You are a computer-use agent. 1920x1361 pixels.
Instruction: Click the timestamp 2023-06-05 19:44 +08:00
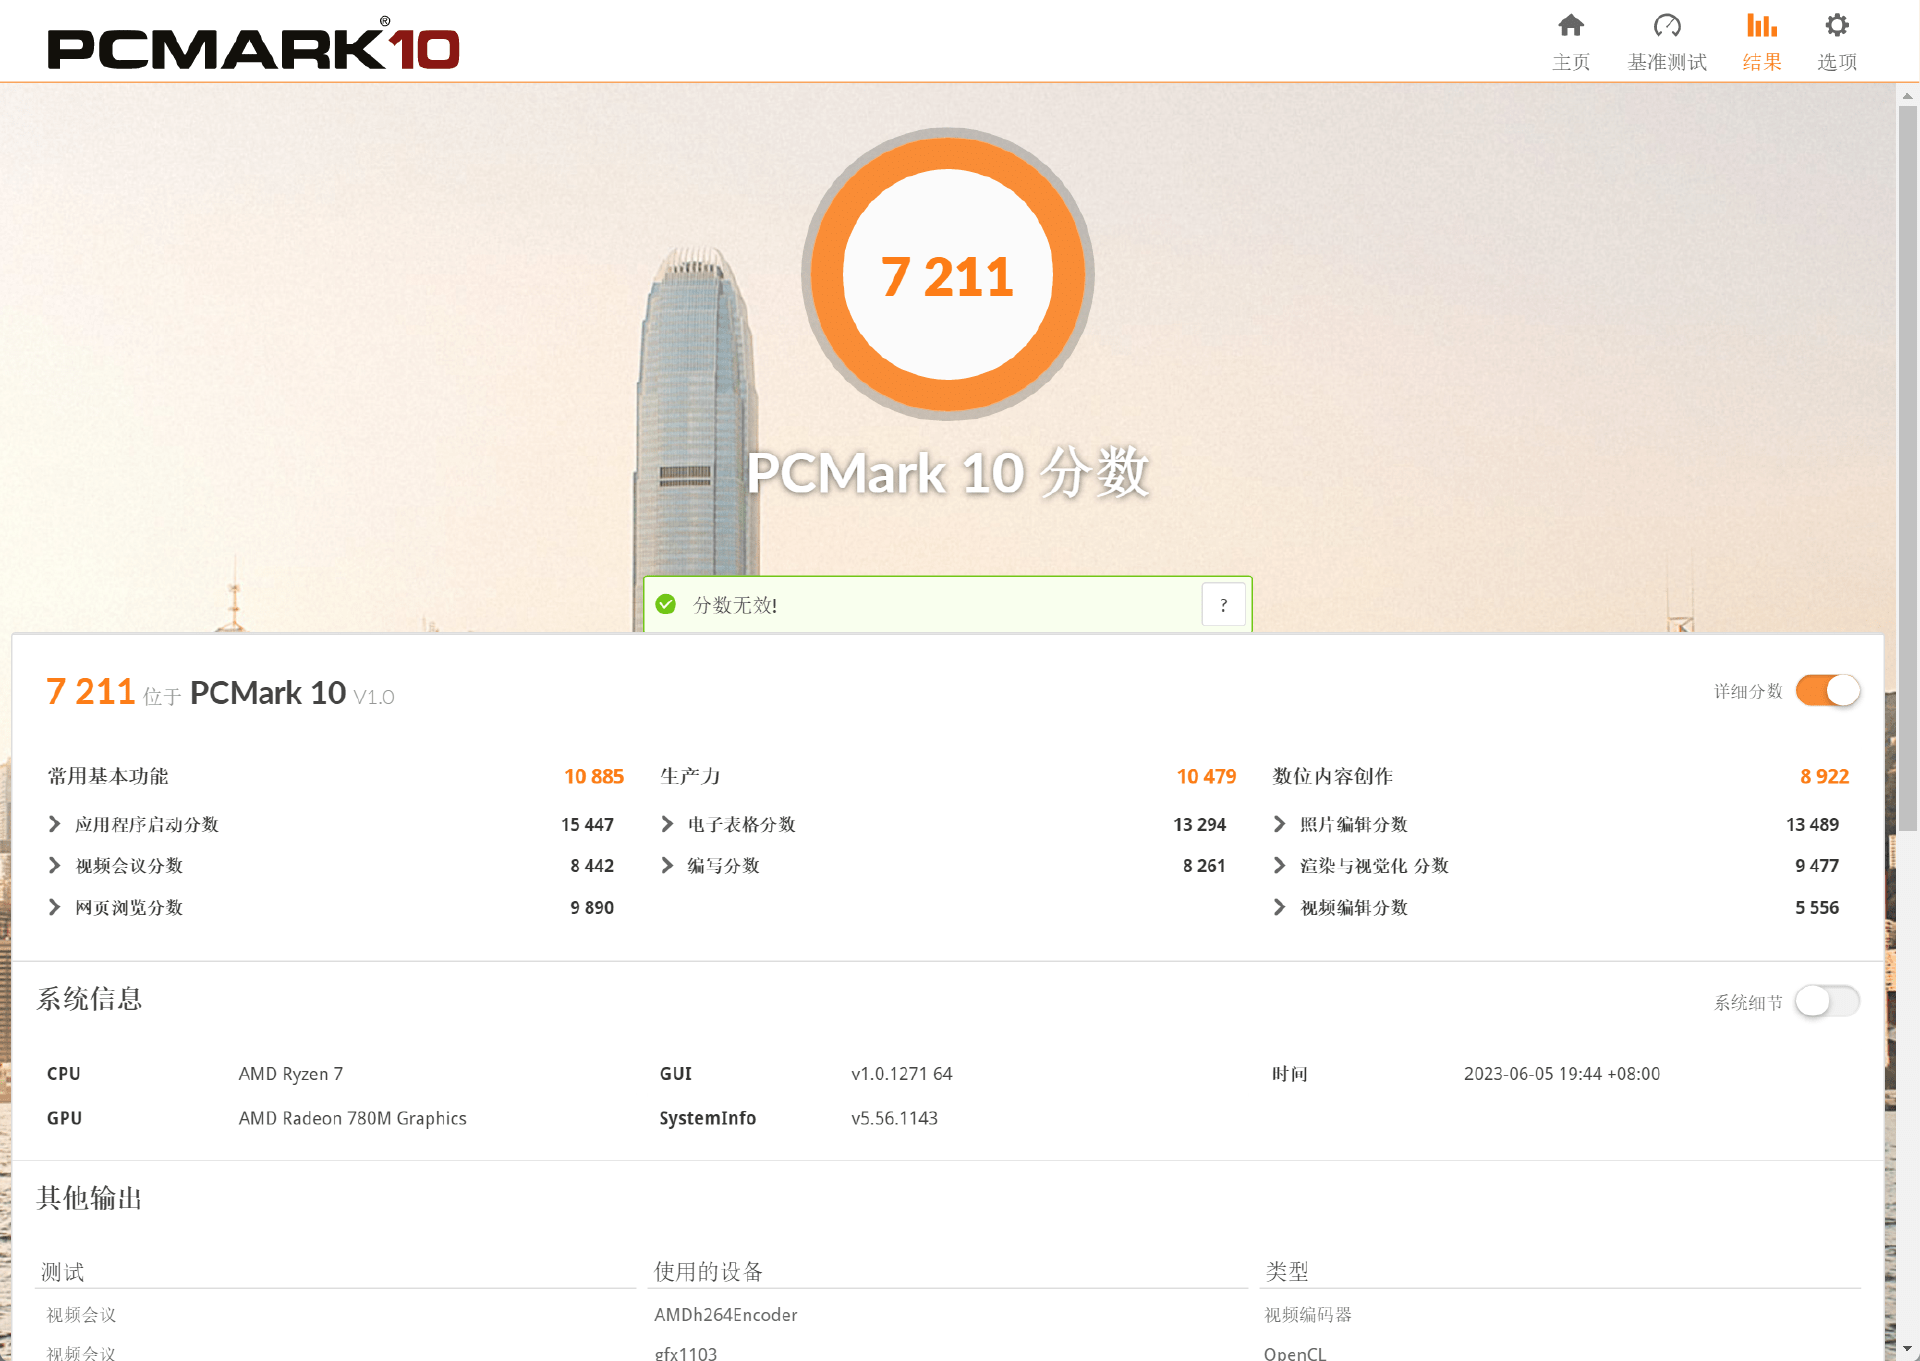tap(1561, 1073)
